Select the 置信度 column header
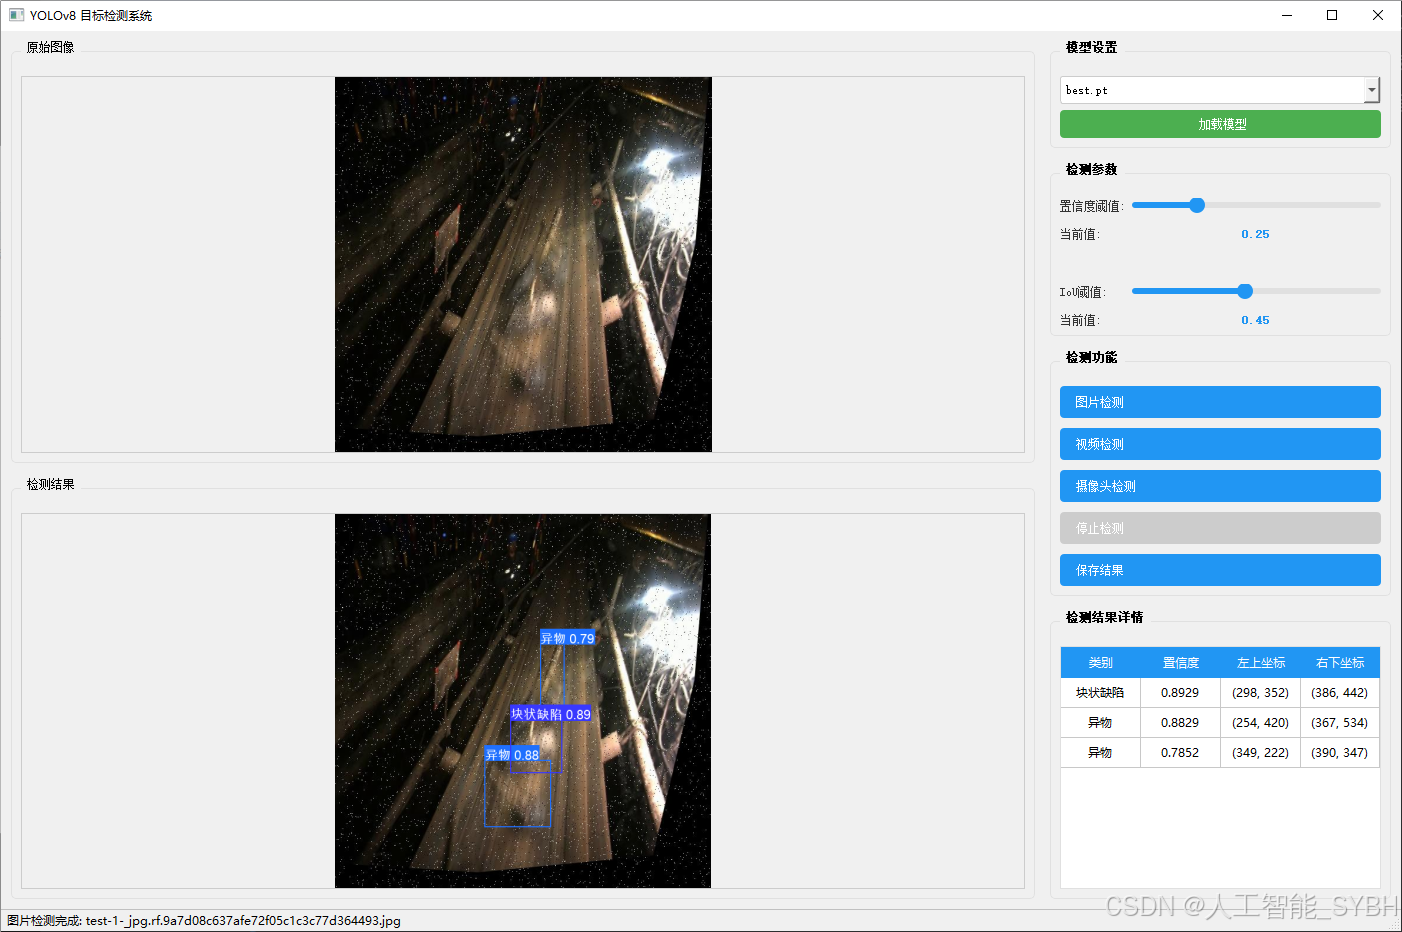This screenshot has width=1402, height=932. pyautogui.click(x=1180, y=663)
